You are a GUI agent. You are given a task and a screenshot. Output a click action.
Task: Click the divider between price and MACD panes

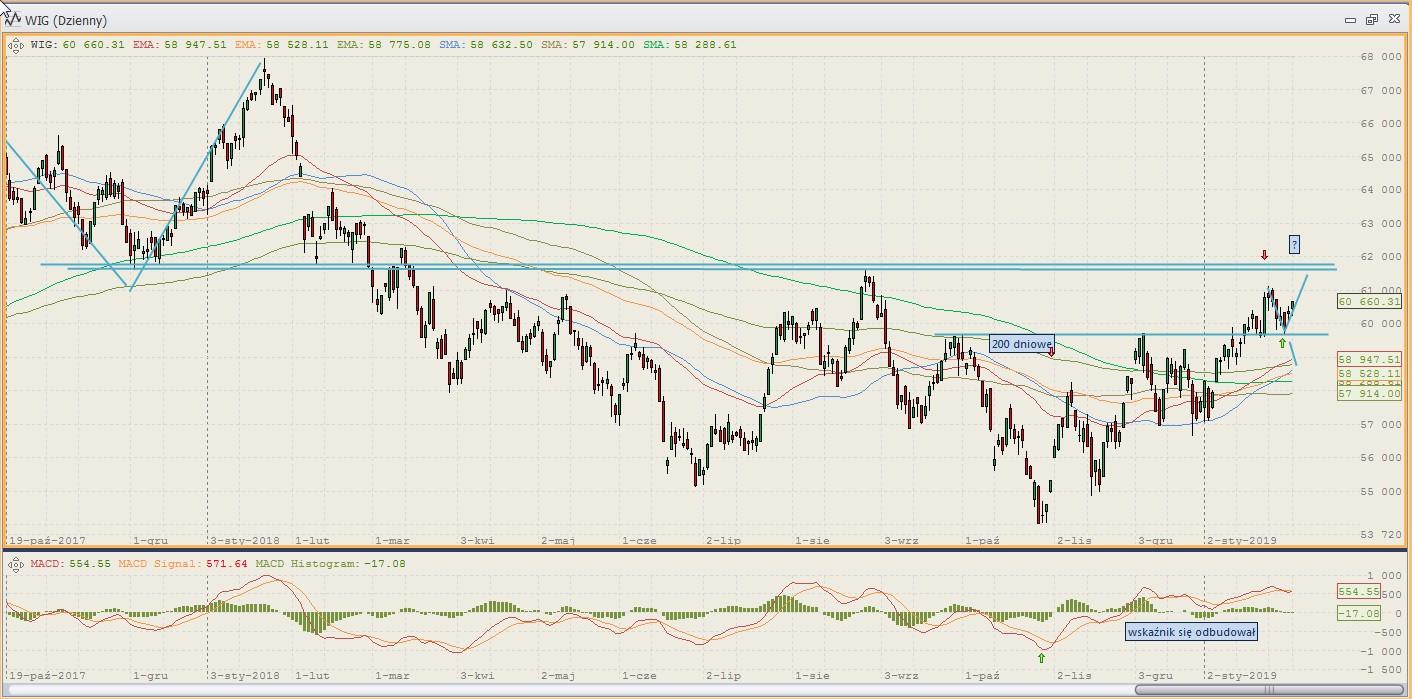click(x=706, y=550)
